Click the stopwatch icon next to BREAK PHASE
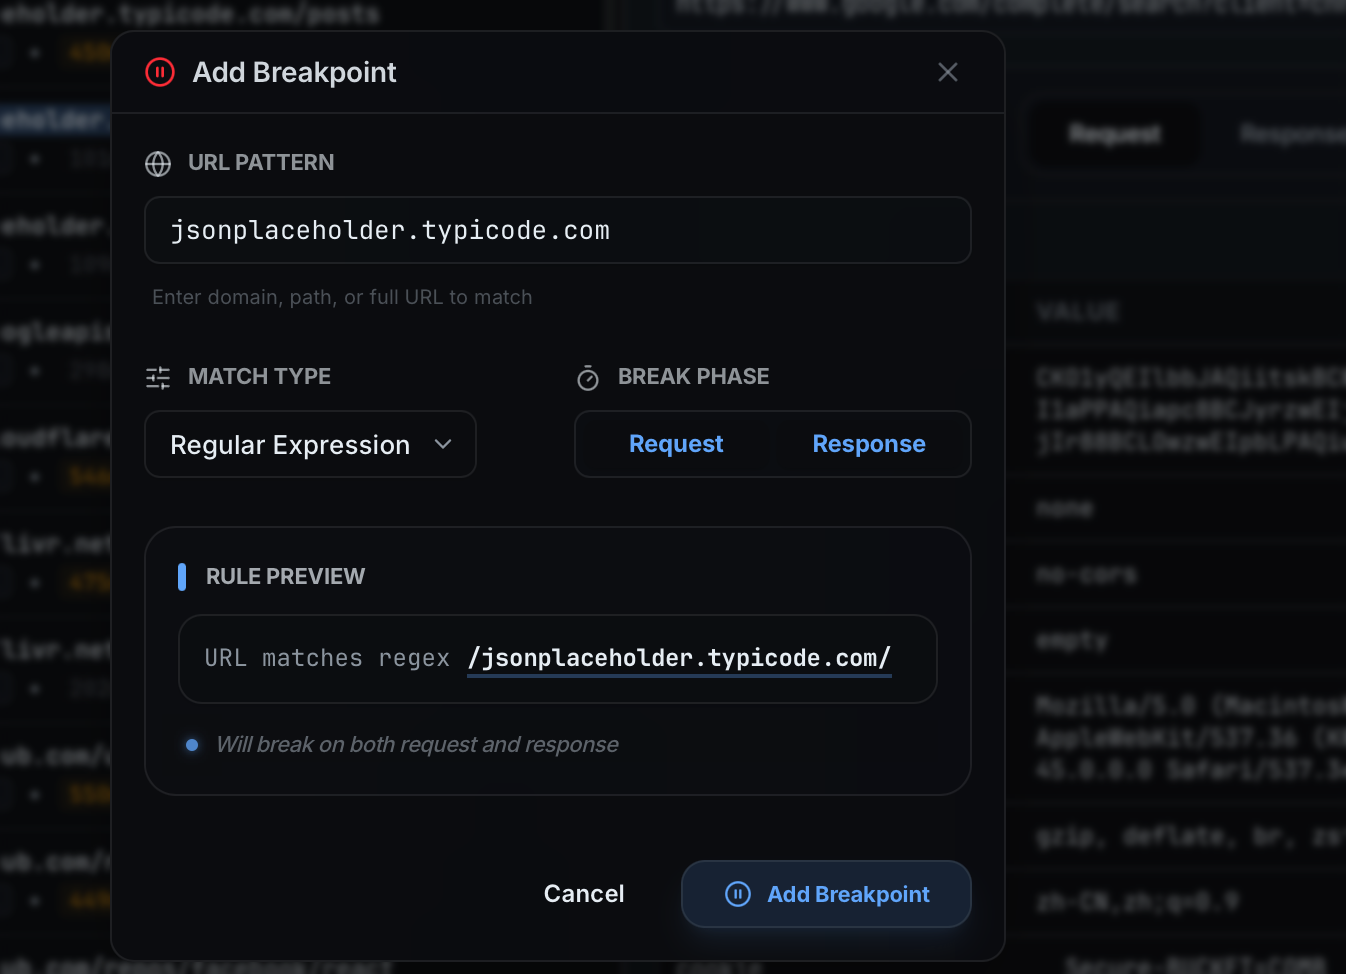 click(x=588, y=378)
